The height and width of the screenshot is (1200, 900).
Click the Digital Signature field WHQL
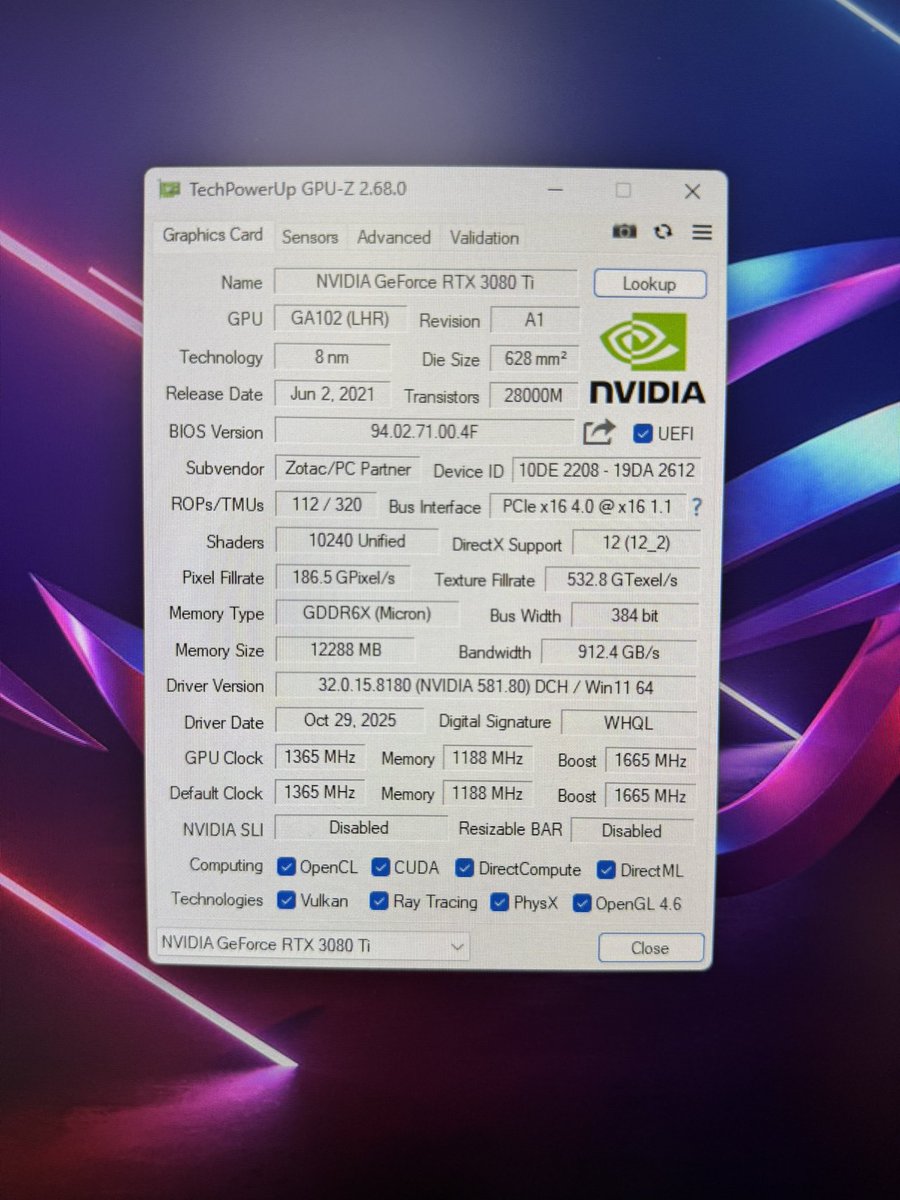(x=629, y=723)
